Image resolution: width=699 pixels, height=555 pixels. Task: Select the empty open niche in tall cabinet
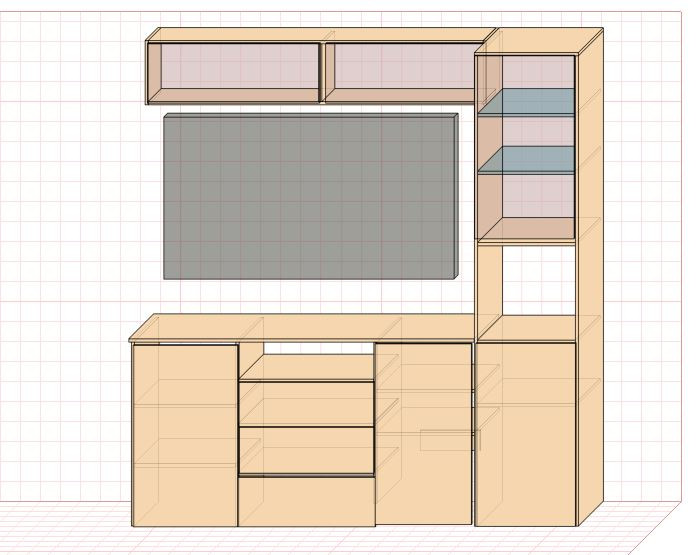(x=539, y=280)
